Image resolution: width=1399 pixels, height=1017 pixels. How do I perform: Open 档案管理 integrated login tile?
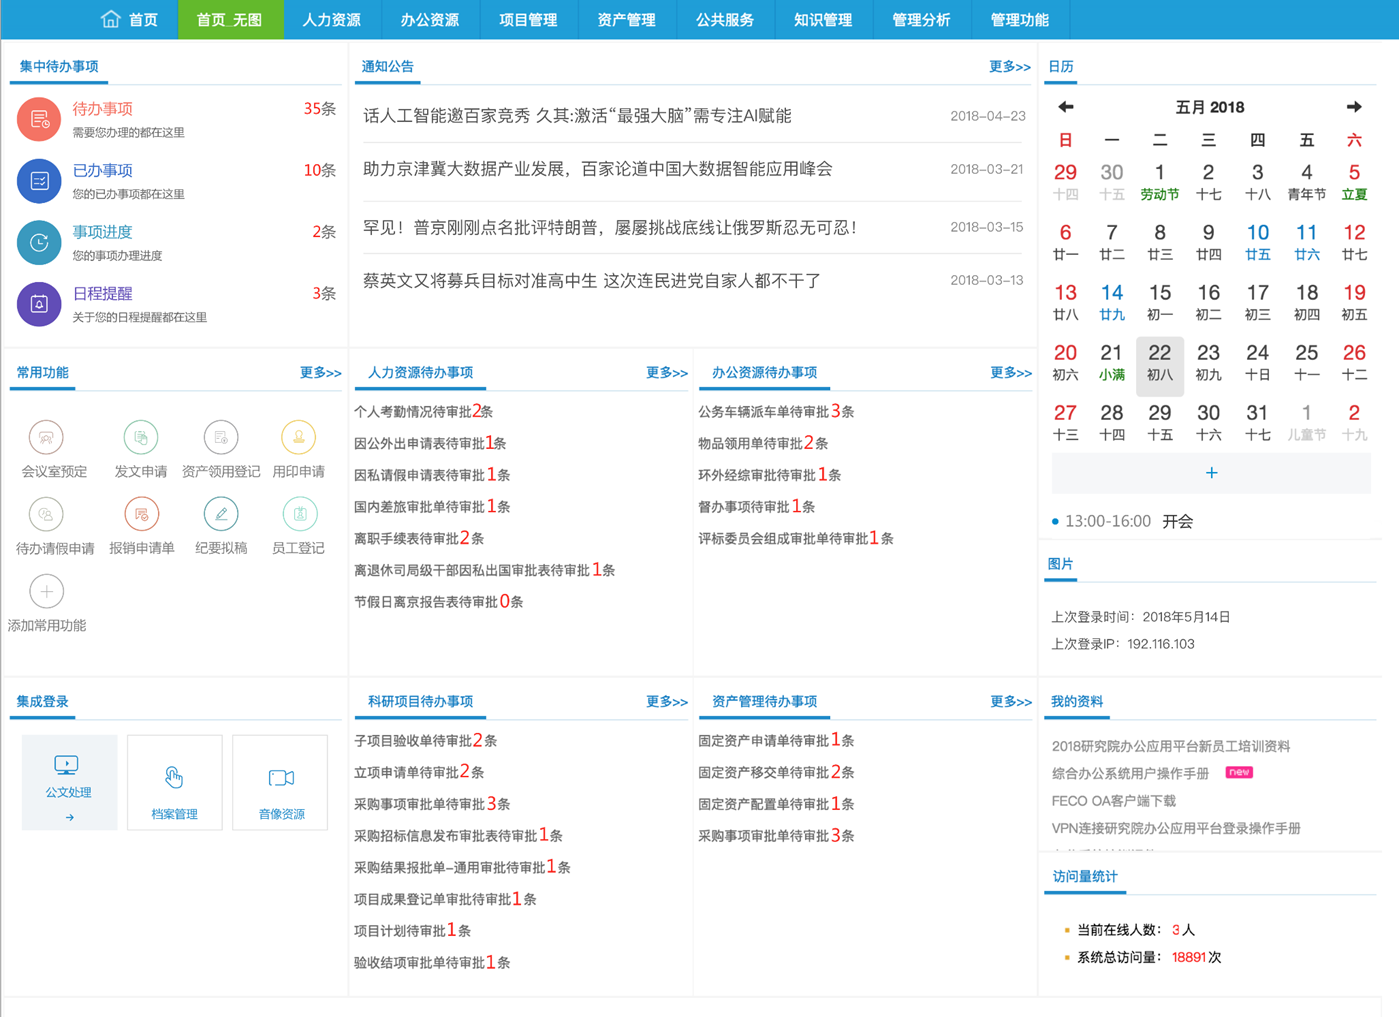175,782
